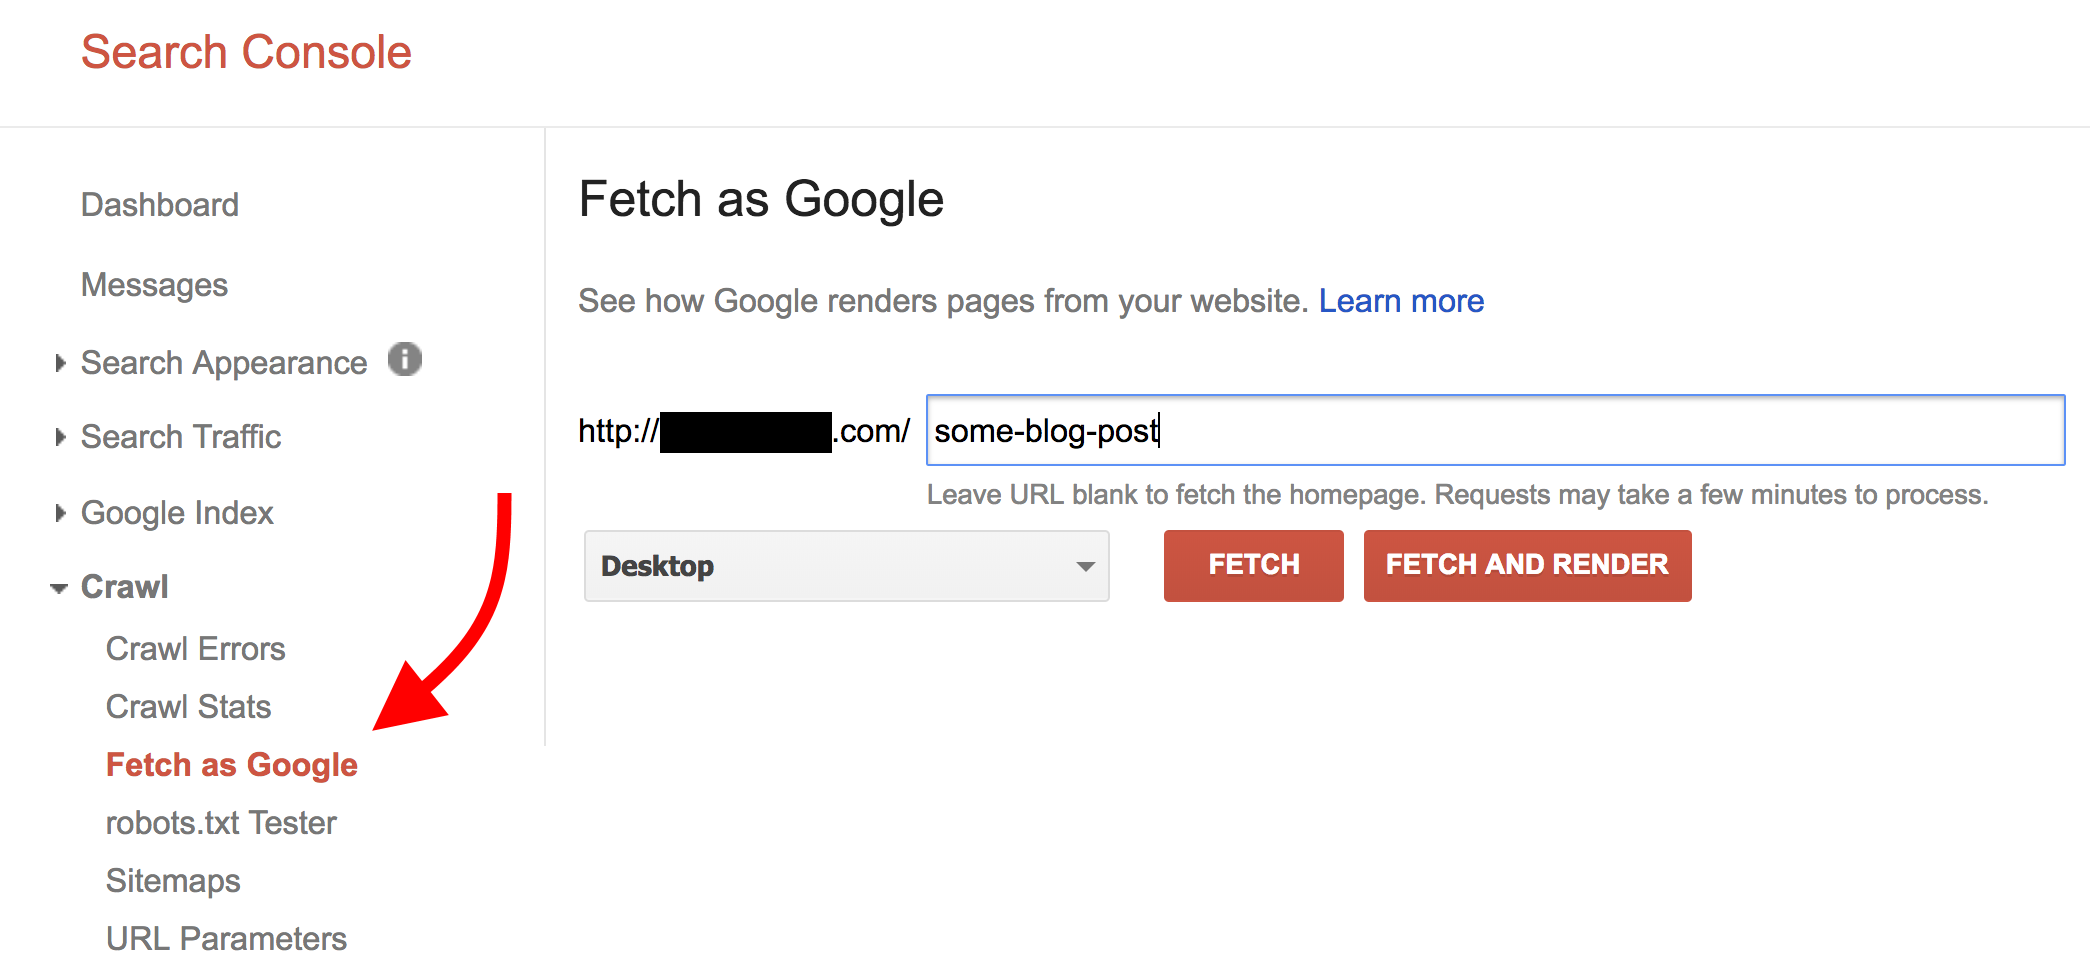Expand the Search Appearance section arrow
This screenshot has height=972, width=2090.
60,363
